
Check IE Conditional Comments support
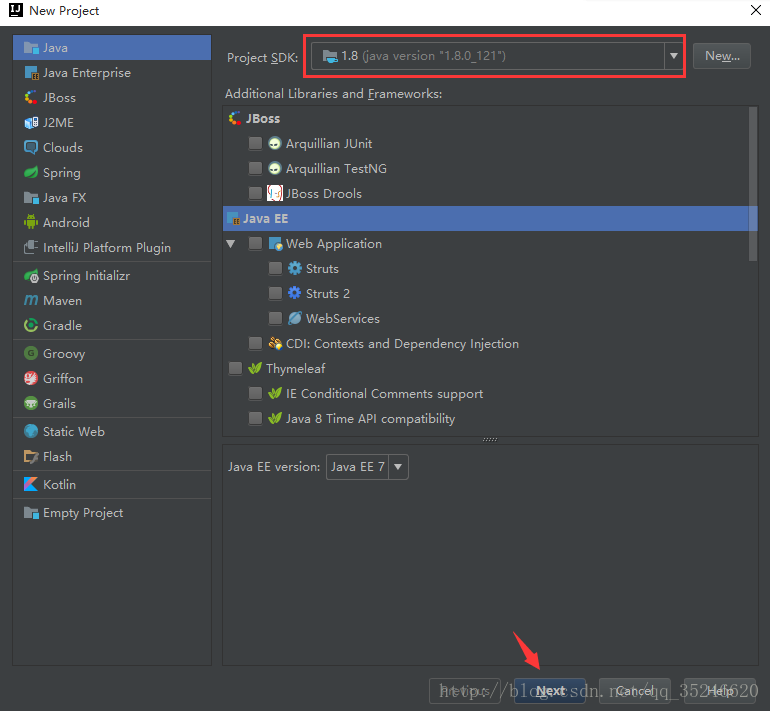tap(255, 393)
